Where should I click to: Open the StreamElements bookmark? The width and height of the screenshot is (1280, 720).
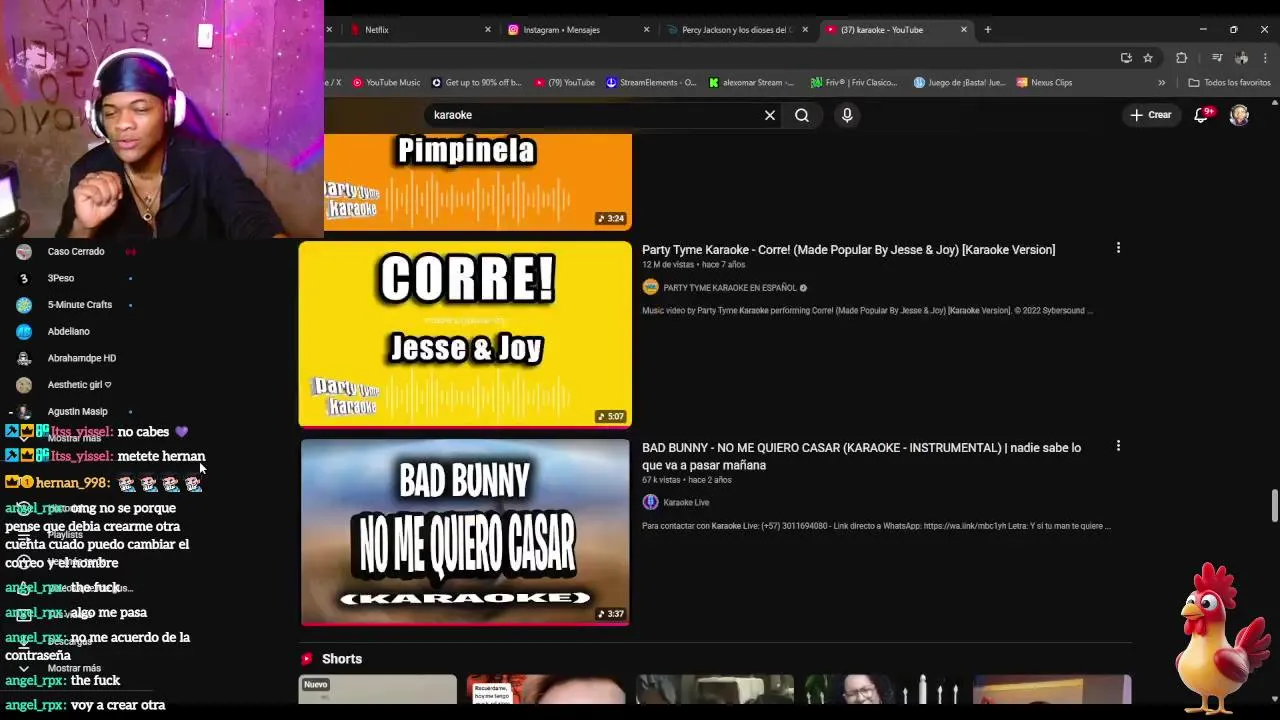tap(651, 83)
